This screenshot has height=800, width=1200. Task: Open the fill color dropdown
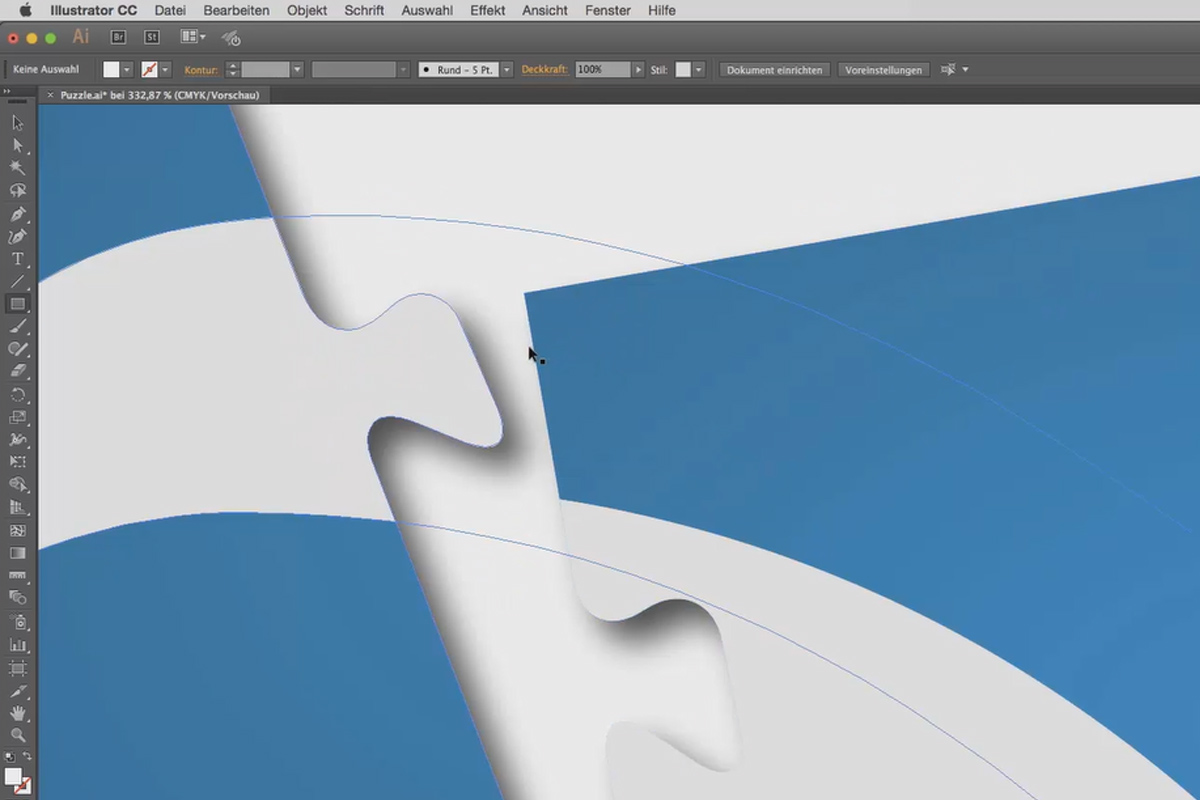coord(127,70)
